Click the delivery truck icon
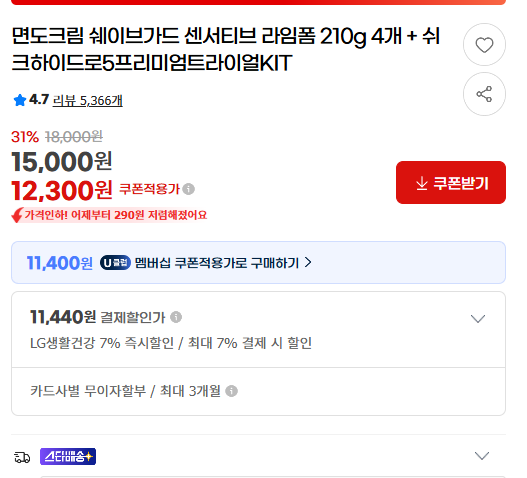 [22, 457]
